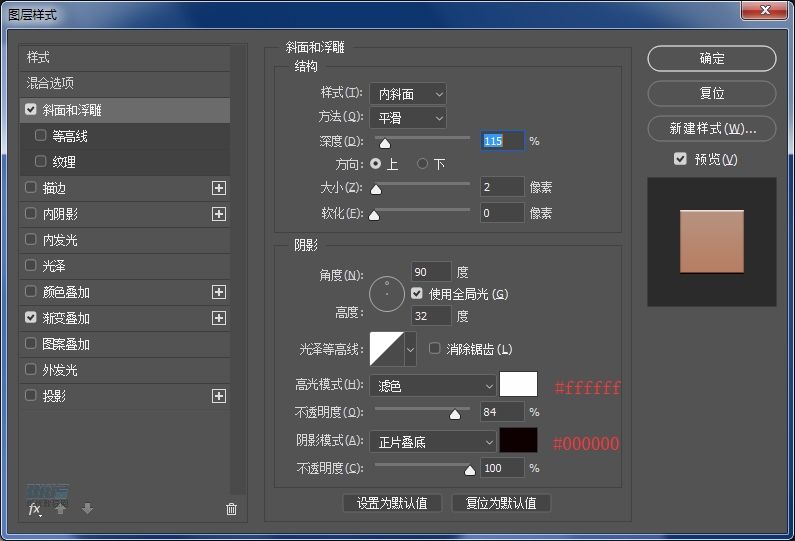Click the angle and altitude dial
Screen dimensions: 795x541
[x=387, y=294]
